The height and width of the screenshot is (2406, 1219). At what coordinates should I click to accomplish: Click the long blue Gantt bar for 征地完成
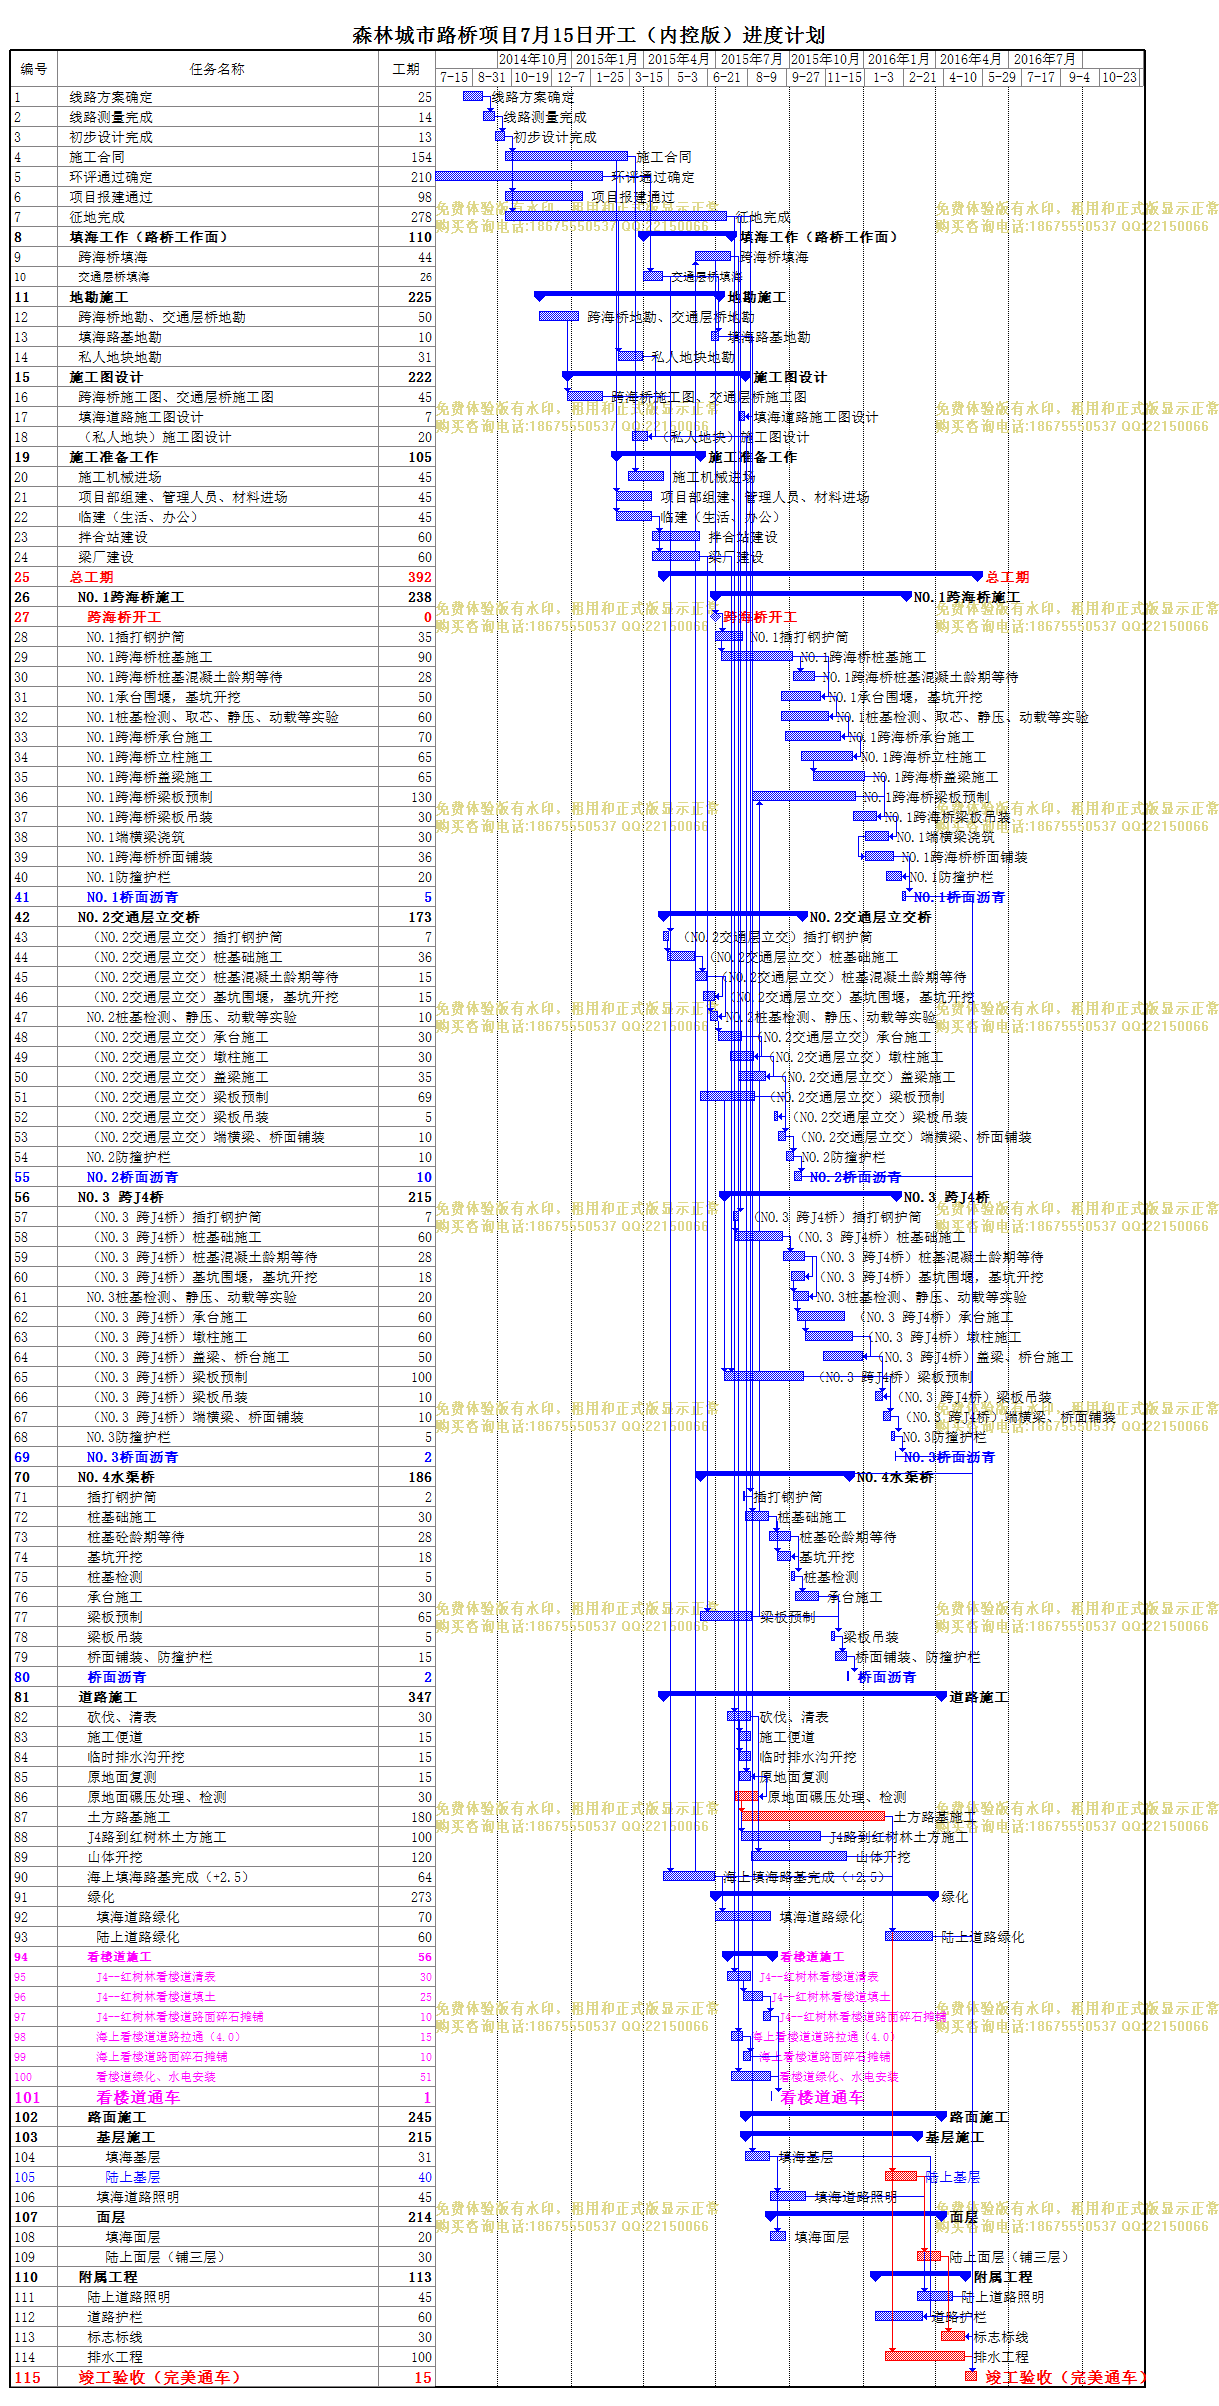(616, 216)
